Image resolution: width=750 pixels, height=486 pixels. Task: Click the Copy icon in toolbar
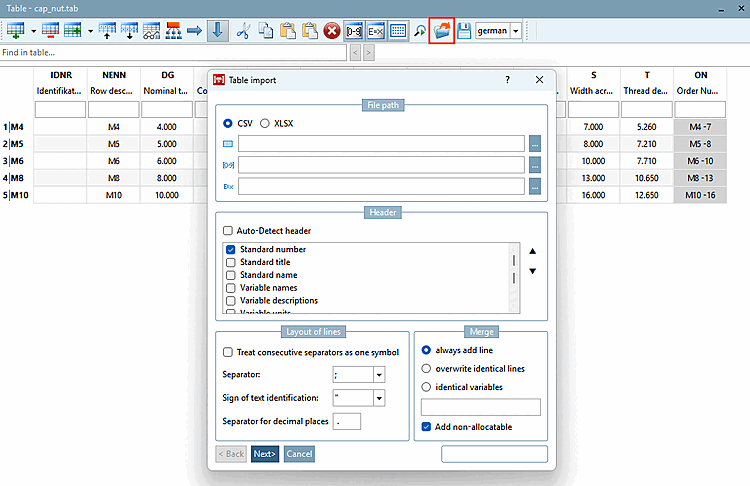coord(266,31)
